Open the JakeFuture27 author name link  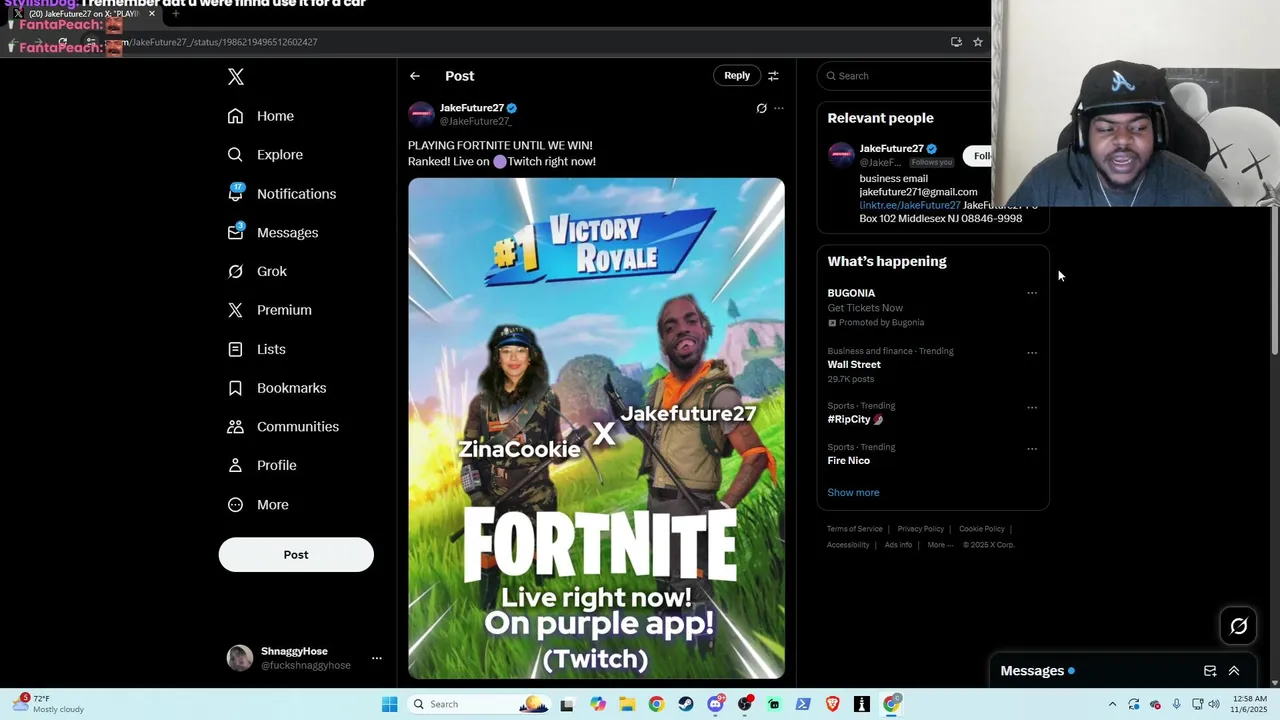[472, 108]
